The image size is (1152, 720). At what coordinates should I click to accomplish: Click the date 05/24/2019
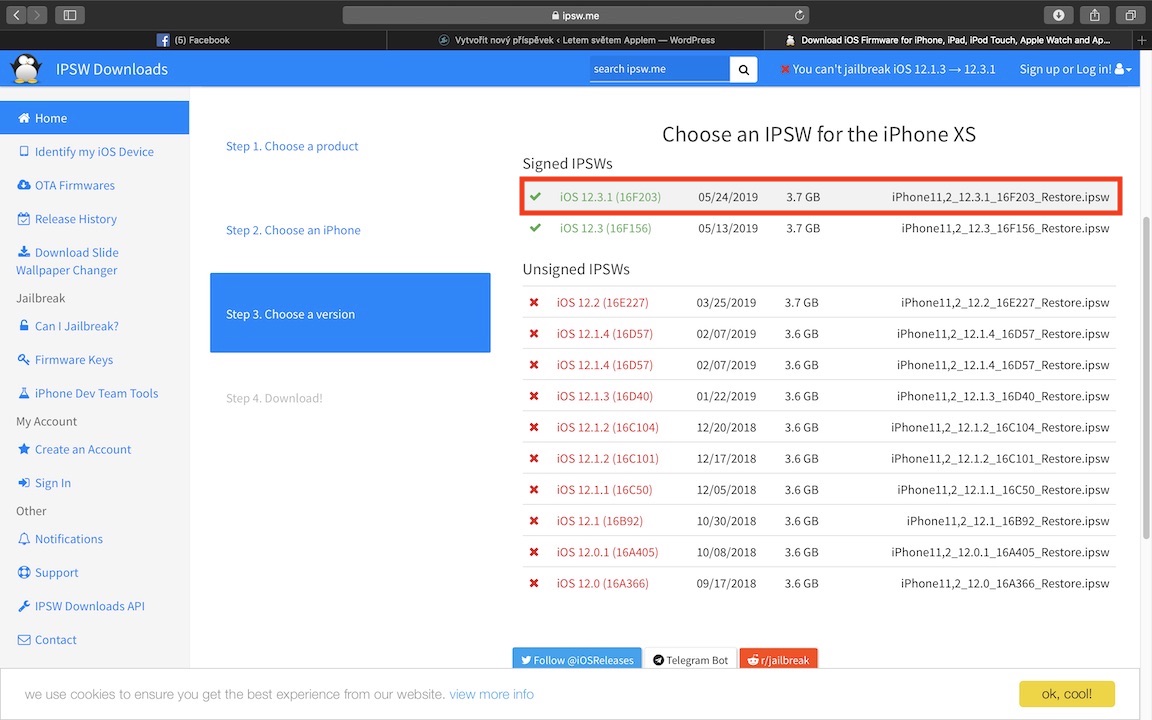point(728,197)
